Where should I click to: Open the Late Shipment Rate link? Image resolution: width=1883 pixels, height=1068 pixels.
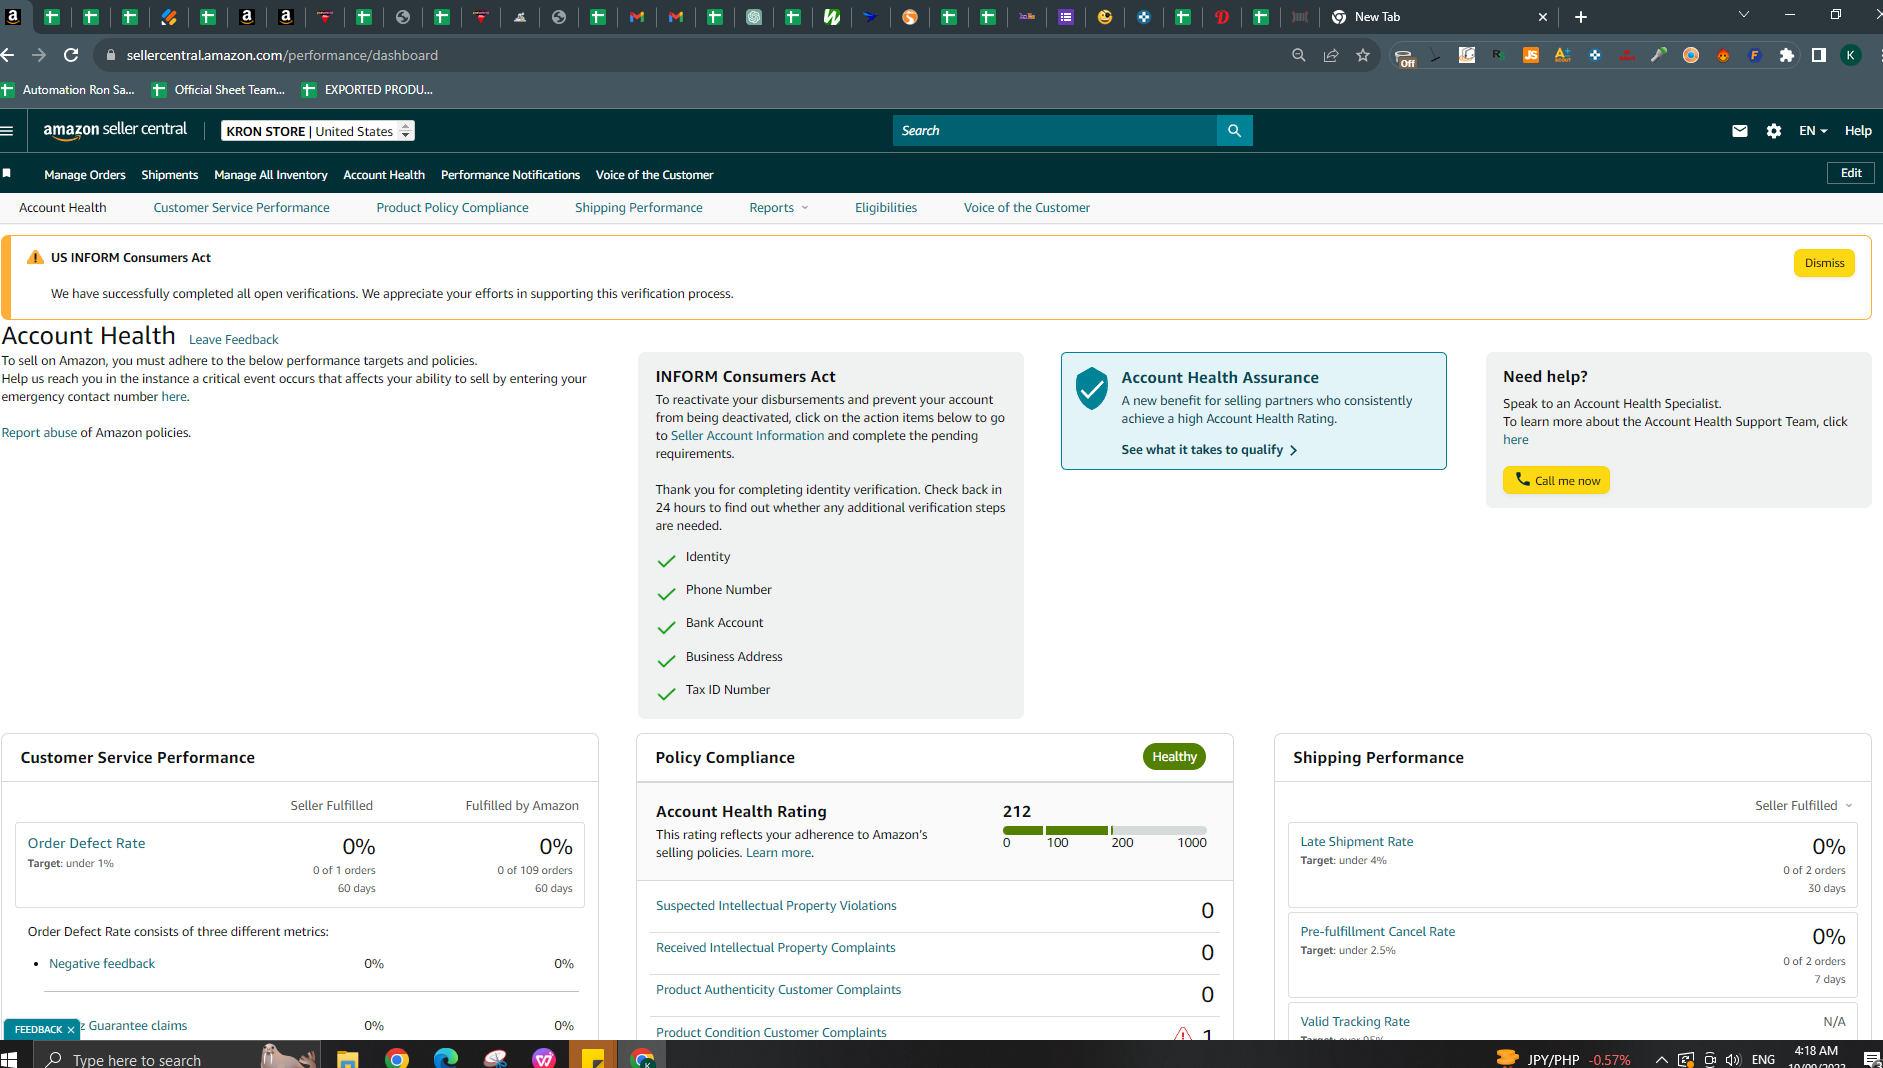pyautogui.click(x=1357, y=842)
